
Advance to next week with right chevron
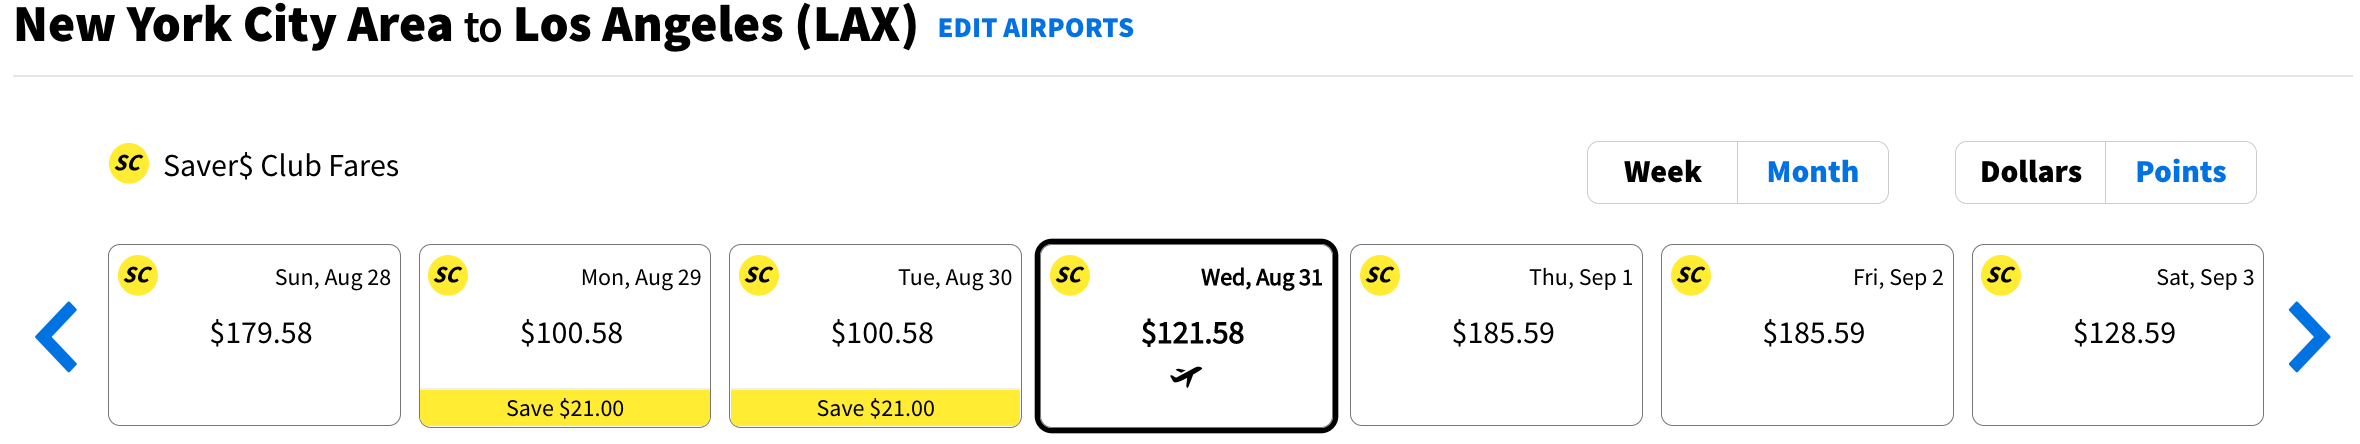[2309, 337]
